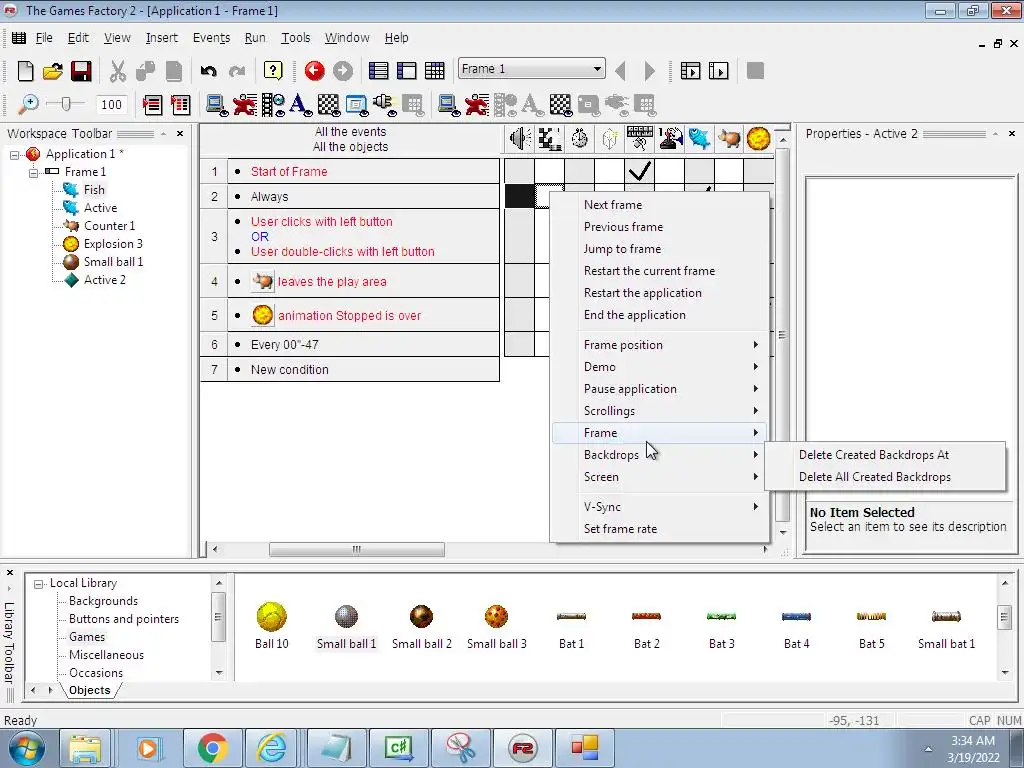Image resolution: width=1024 pixels, height=768 pixels.
Task: Click the Storyboard Controls chessboard icon
Action: (550, 138)
